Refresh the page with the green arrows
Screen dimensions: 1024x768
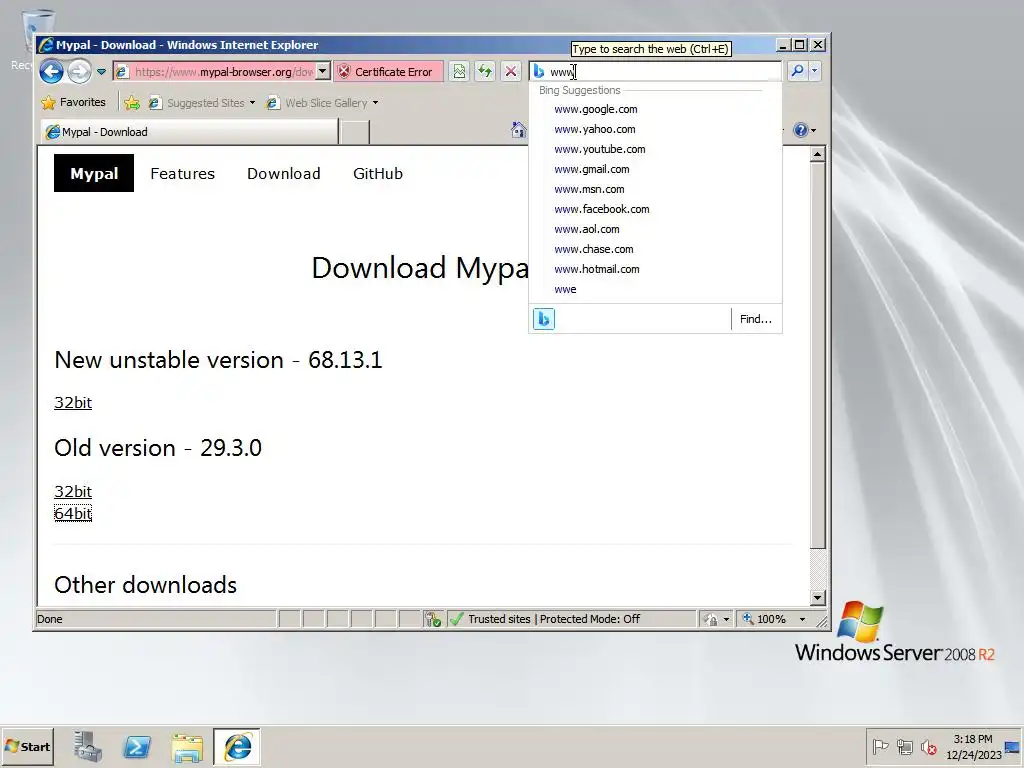(x=485, y=71)
